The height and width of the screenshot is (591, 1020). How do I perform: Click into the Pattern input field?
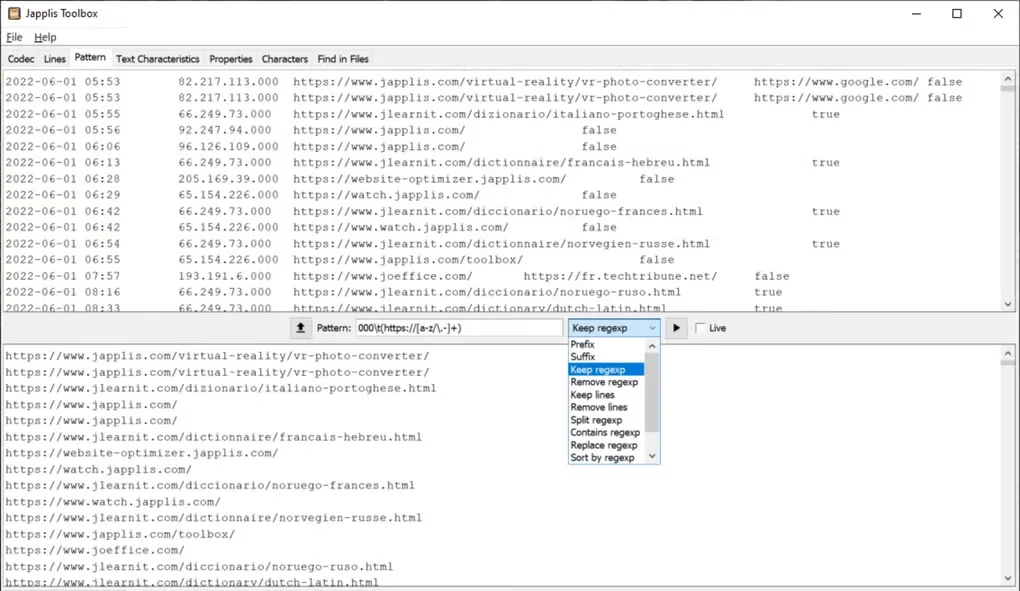pos(459,328)
